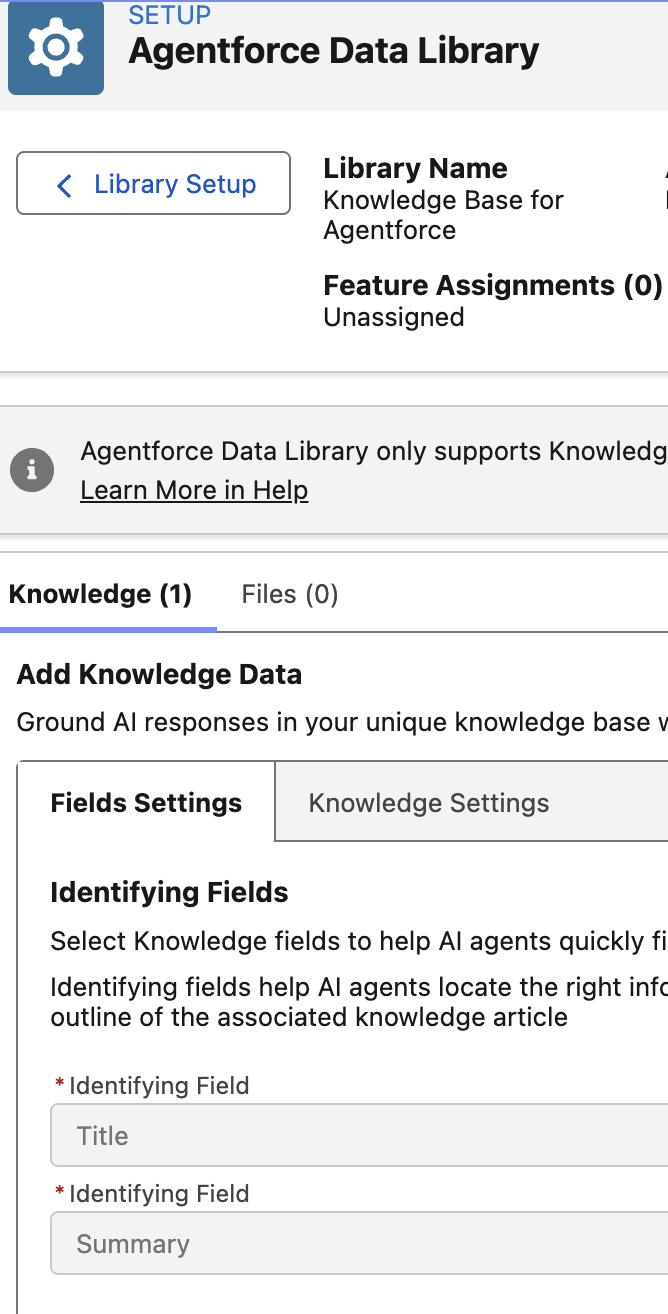Image resolution: width=668 pixels, height=1314 pixels.
Task: Open the Knowledge Settings tab
Action: pos(430,802)
